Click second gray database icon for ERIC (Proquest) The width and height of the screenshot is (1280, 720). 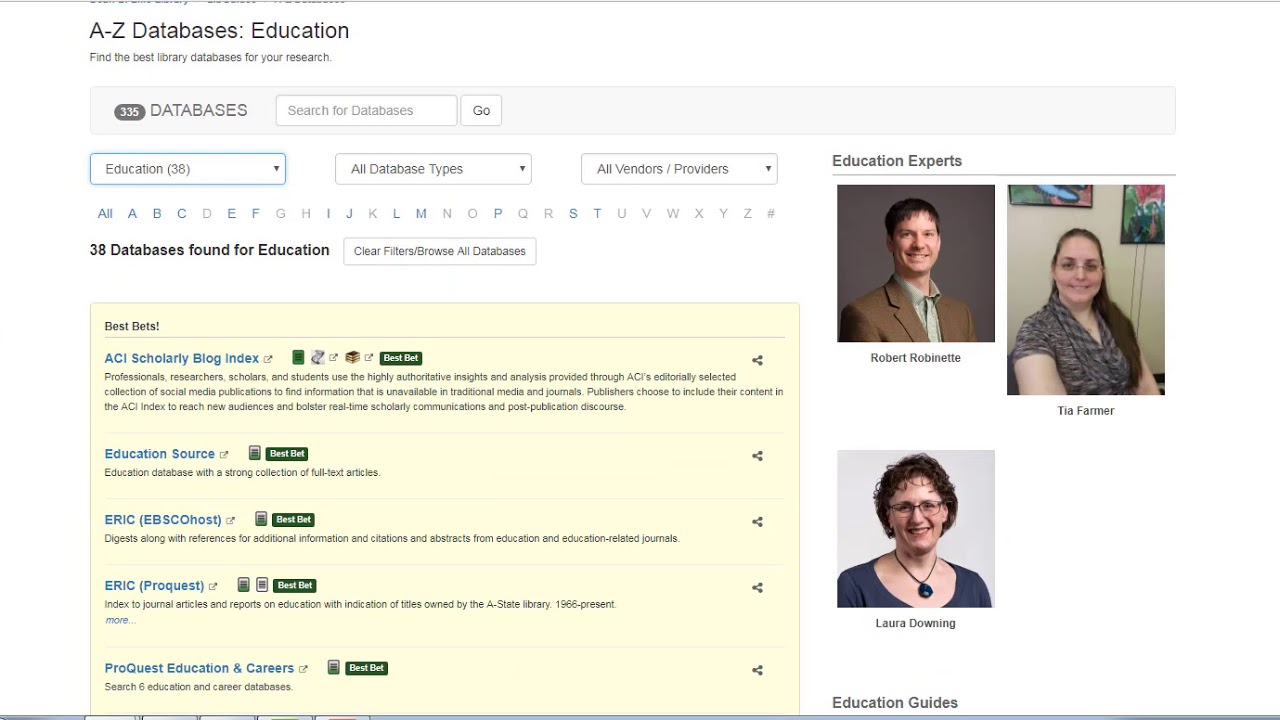(x=262, y=585)
